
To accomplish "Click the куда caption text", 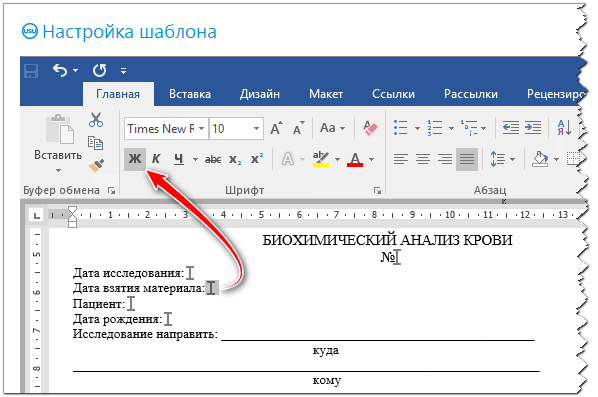I will tap(325, 350).
